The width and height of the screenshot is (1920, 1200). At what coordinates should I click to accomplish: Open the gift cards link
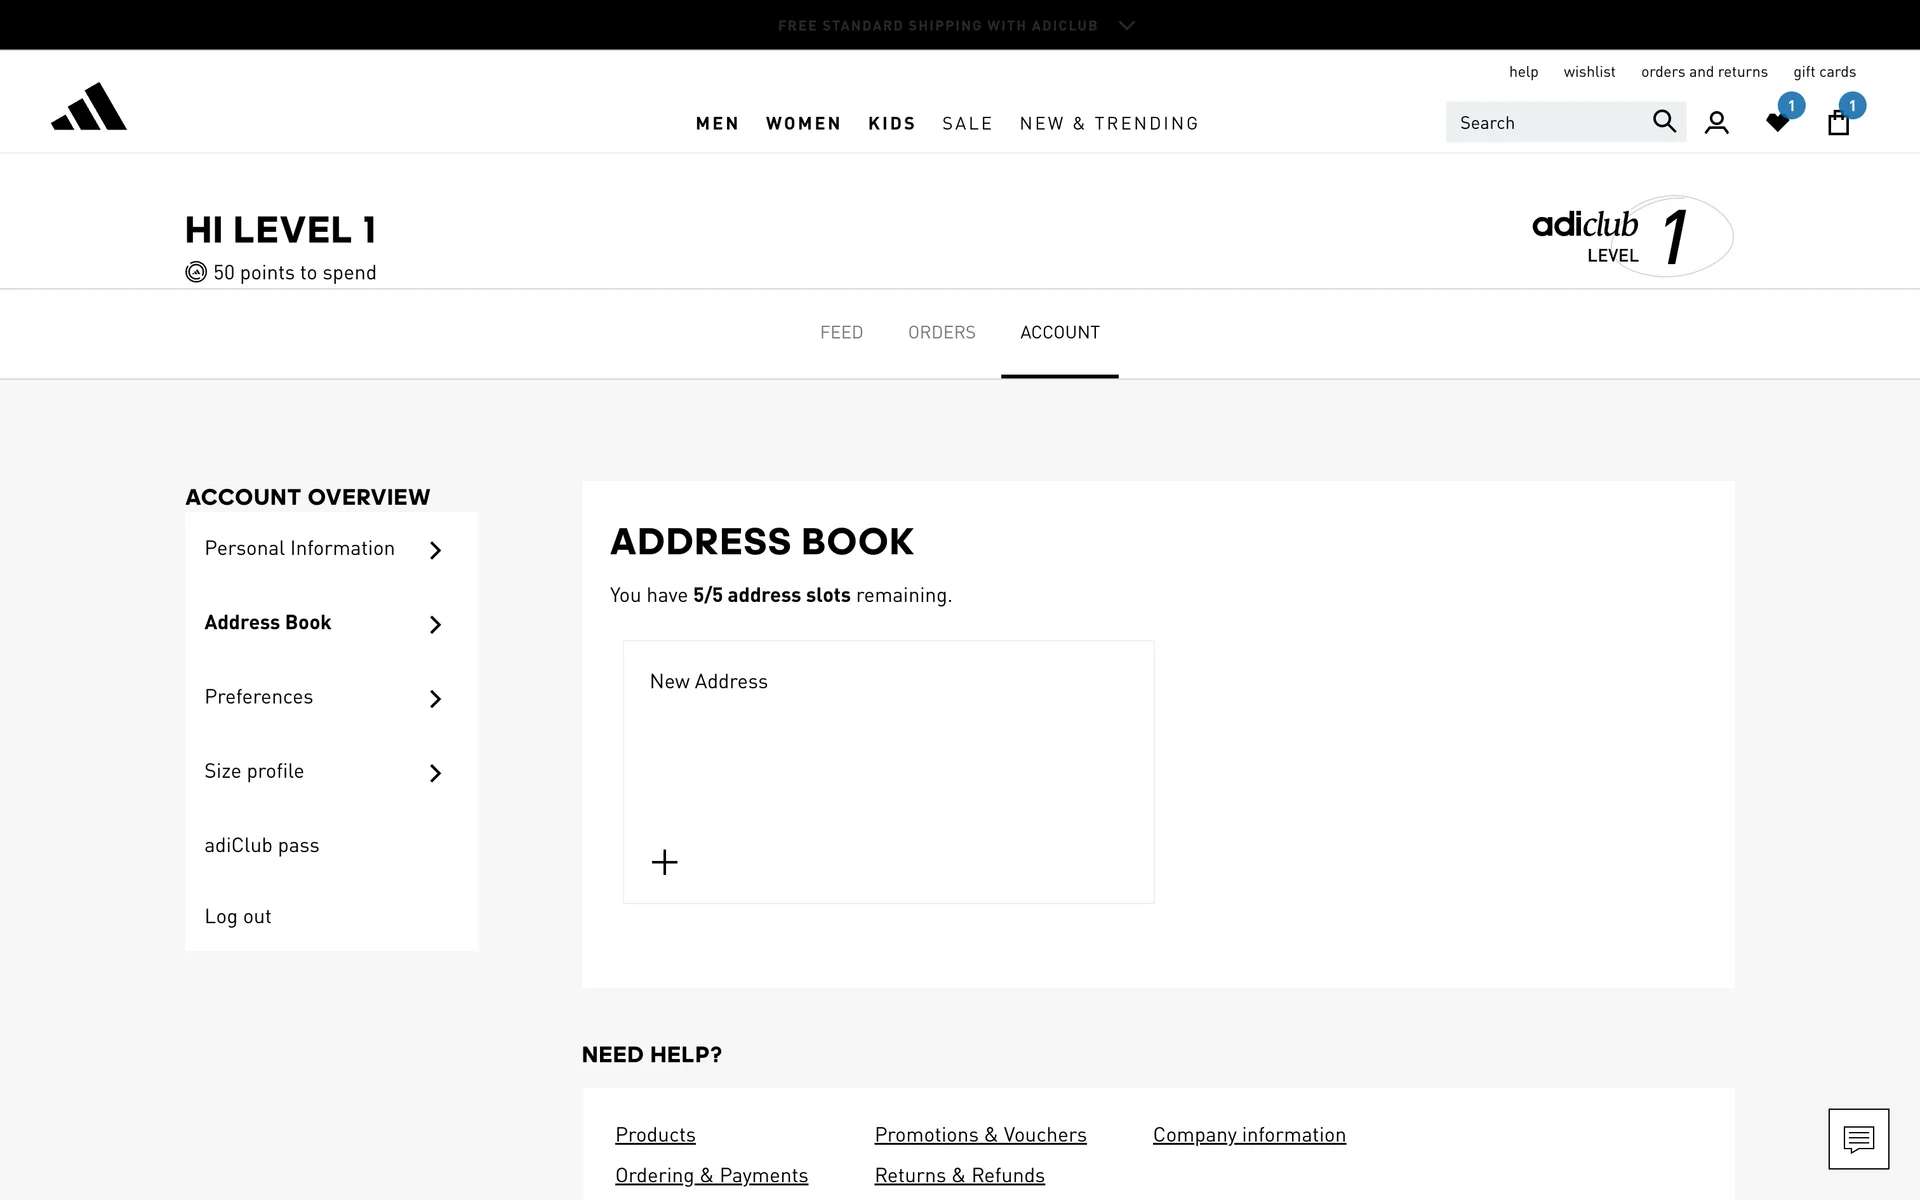coord(1824,72)
